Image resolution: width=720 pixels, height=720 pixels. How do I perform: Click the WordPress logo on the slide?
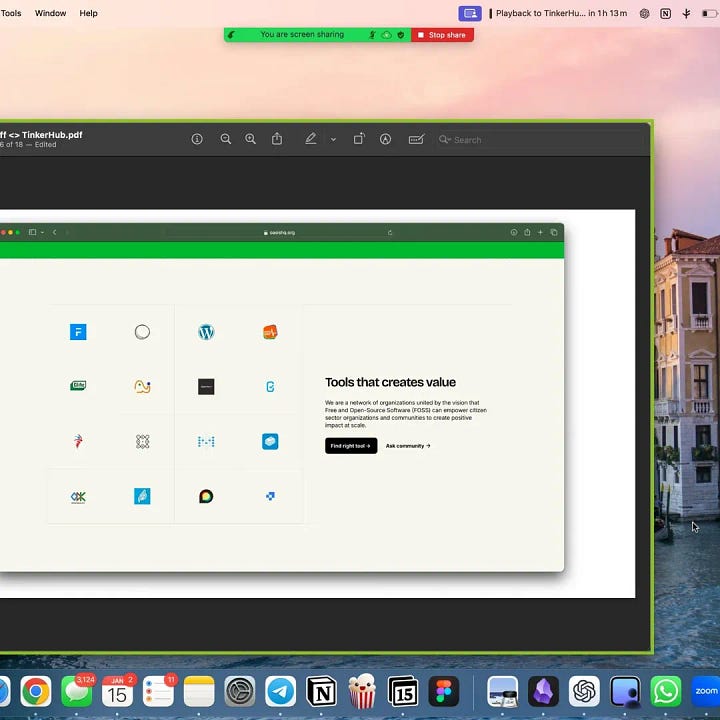click(206, 332)
